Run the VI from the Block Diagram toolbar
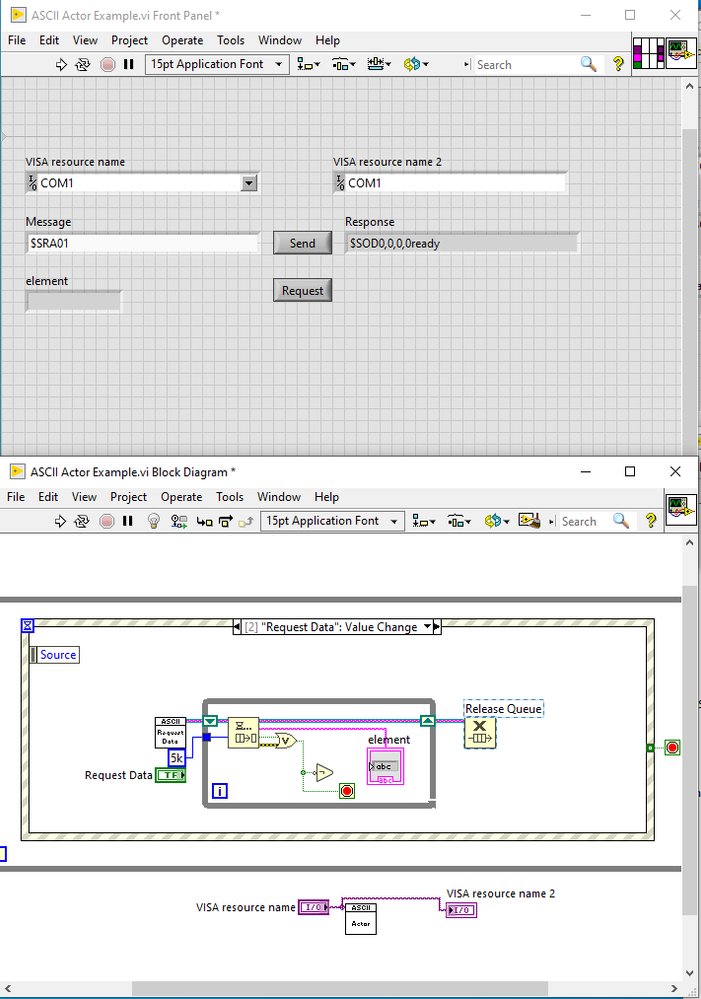The height and width of the screenshot is (999, 701). (x=61, y=521)
